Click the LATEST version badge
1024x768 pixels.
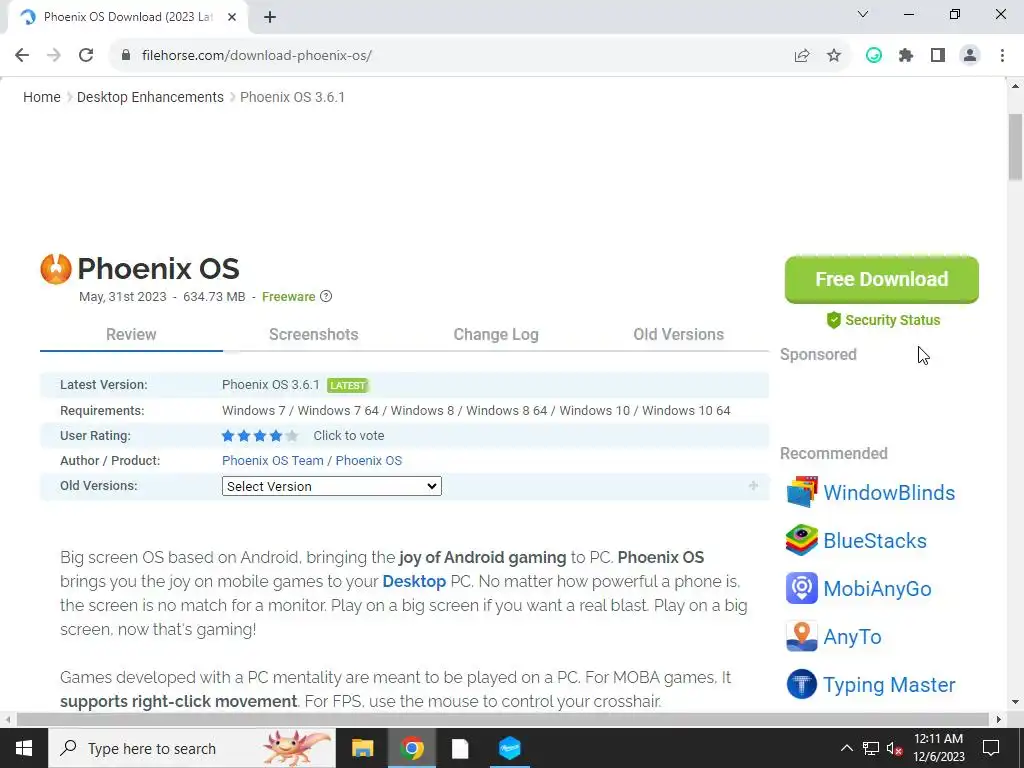(347, 385)
